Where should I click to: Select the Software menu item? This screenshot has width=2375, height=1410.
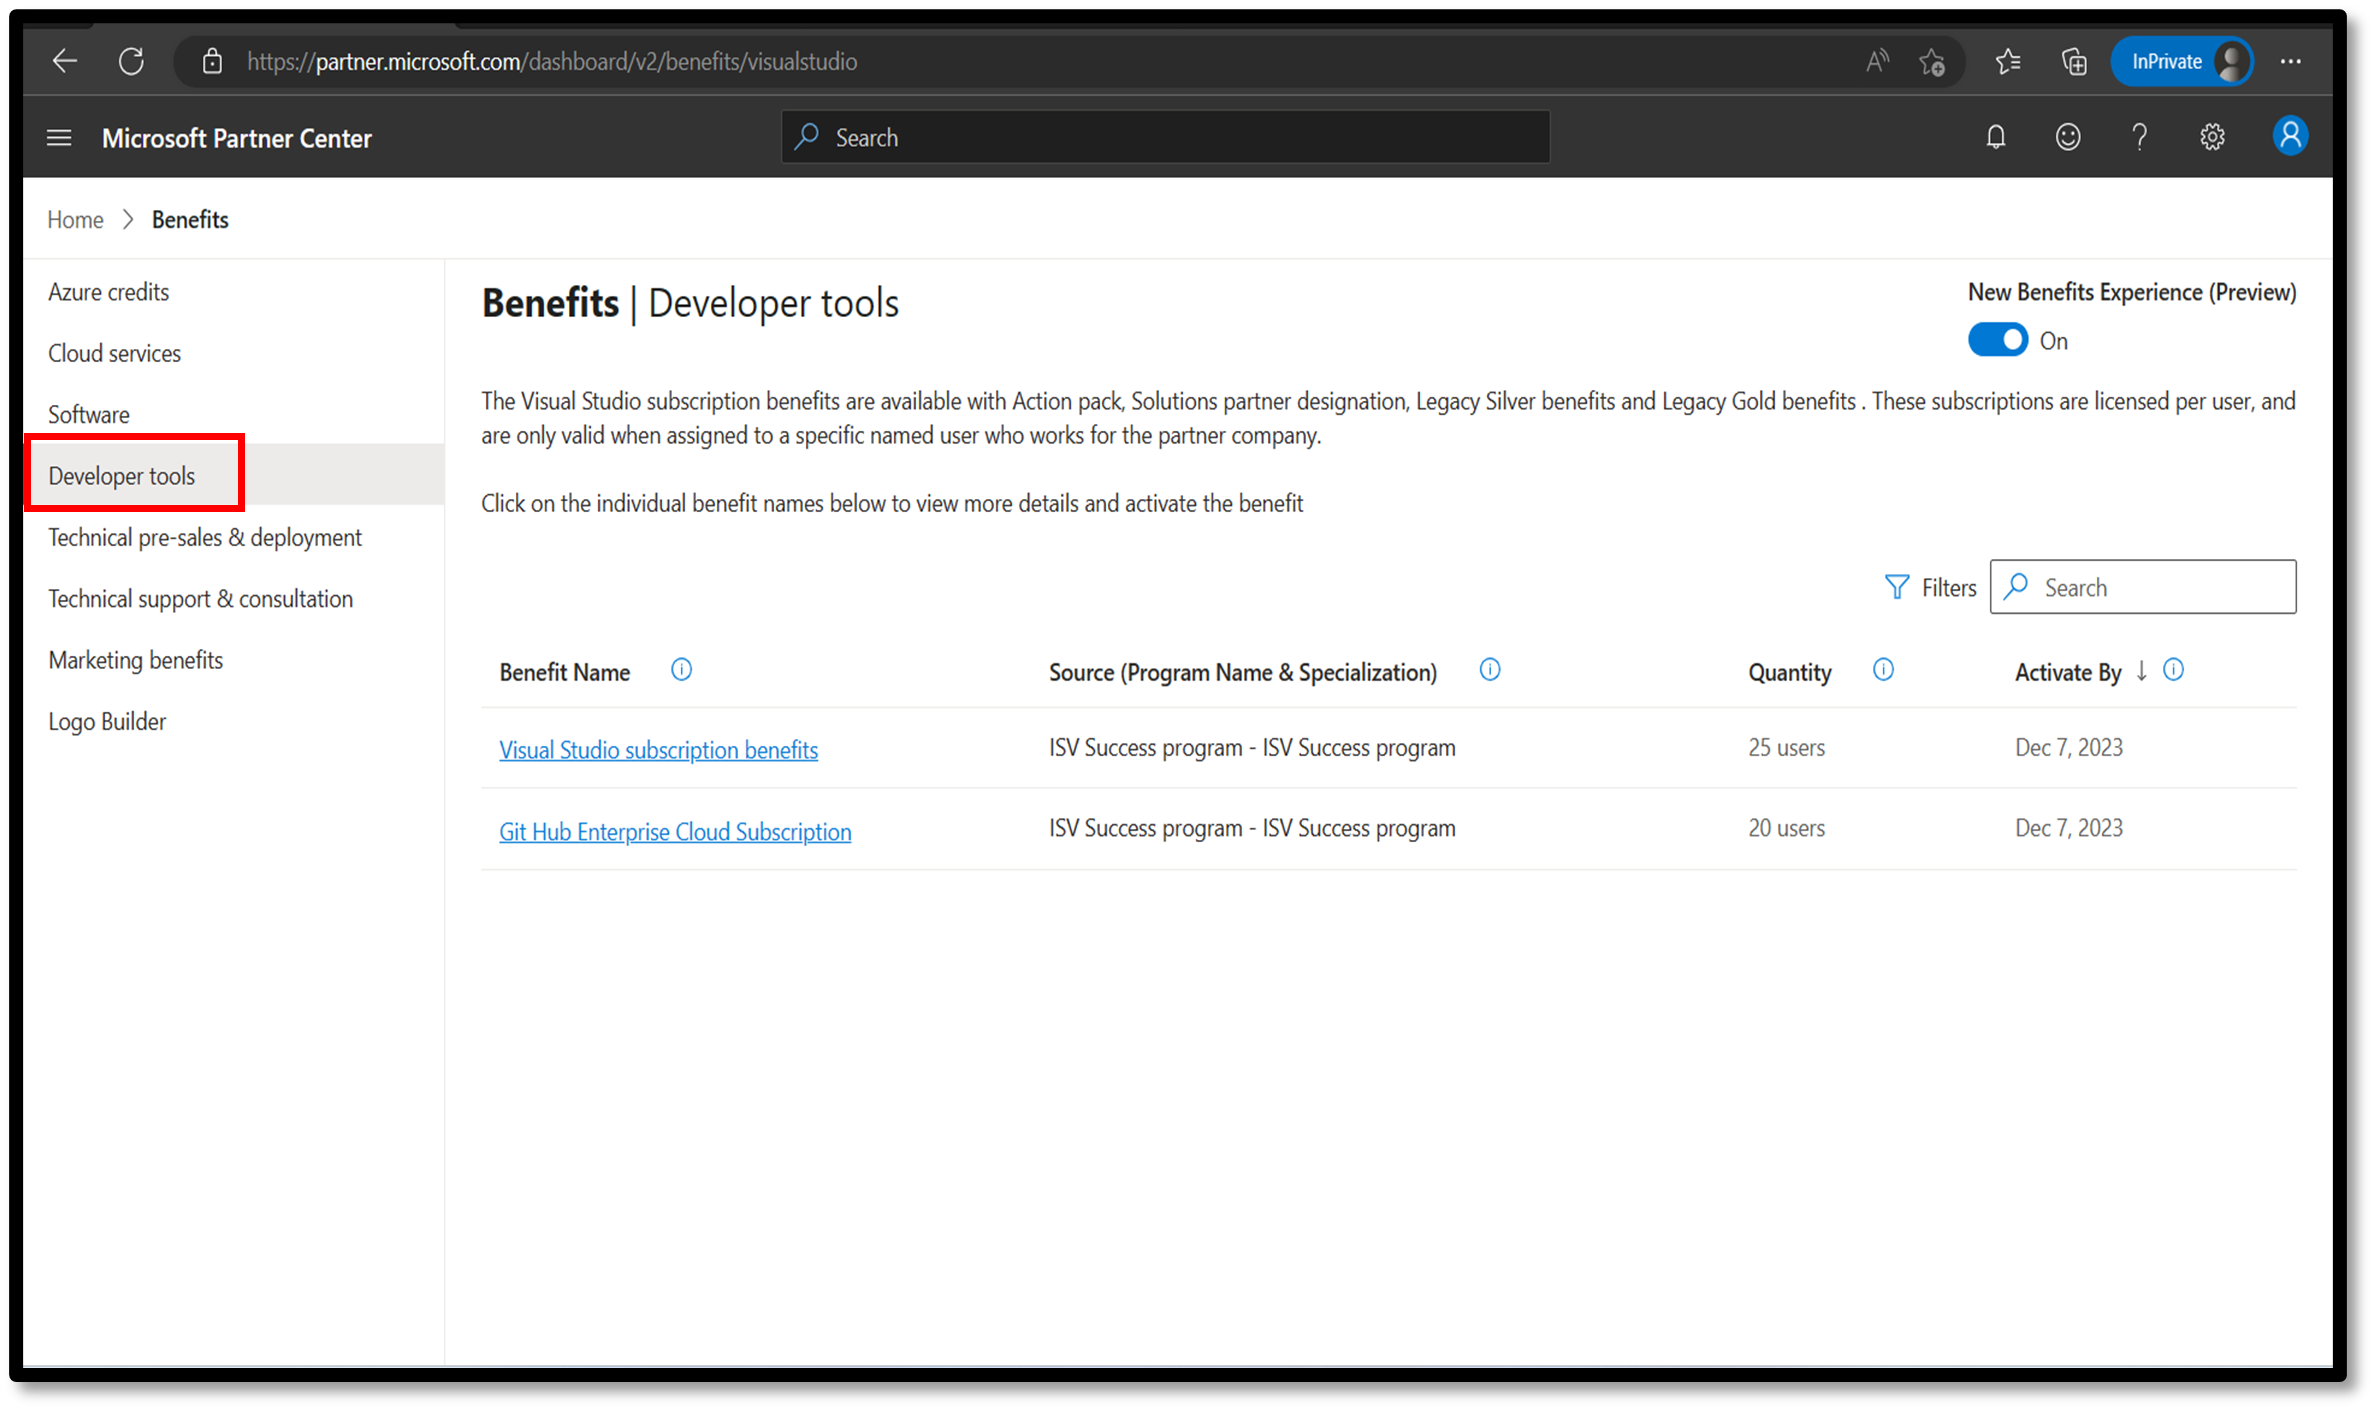coord(87,413)
